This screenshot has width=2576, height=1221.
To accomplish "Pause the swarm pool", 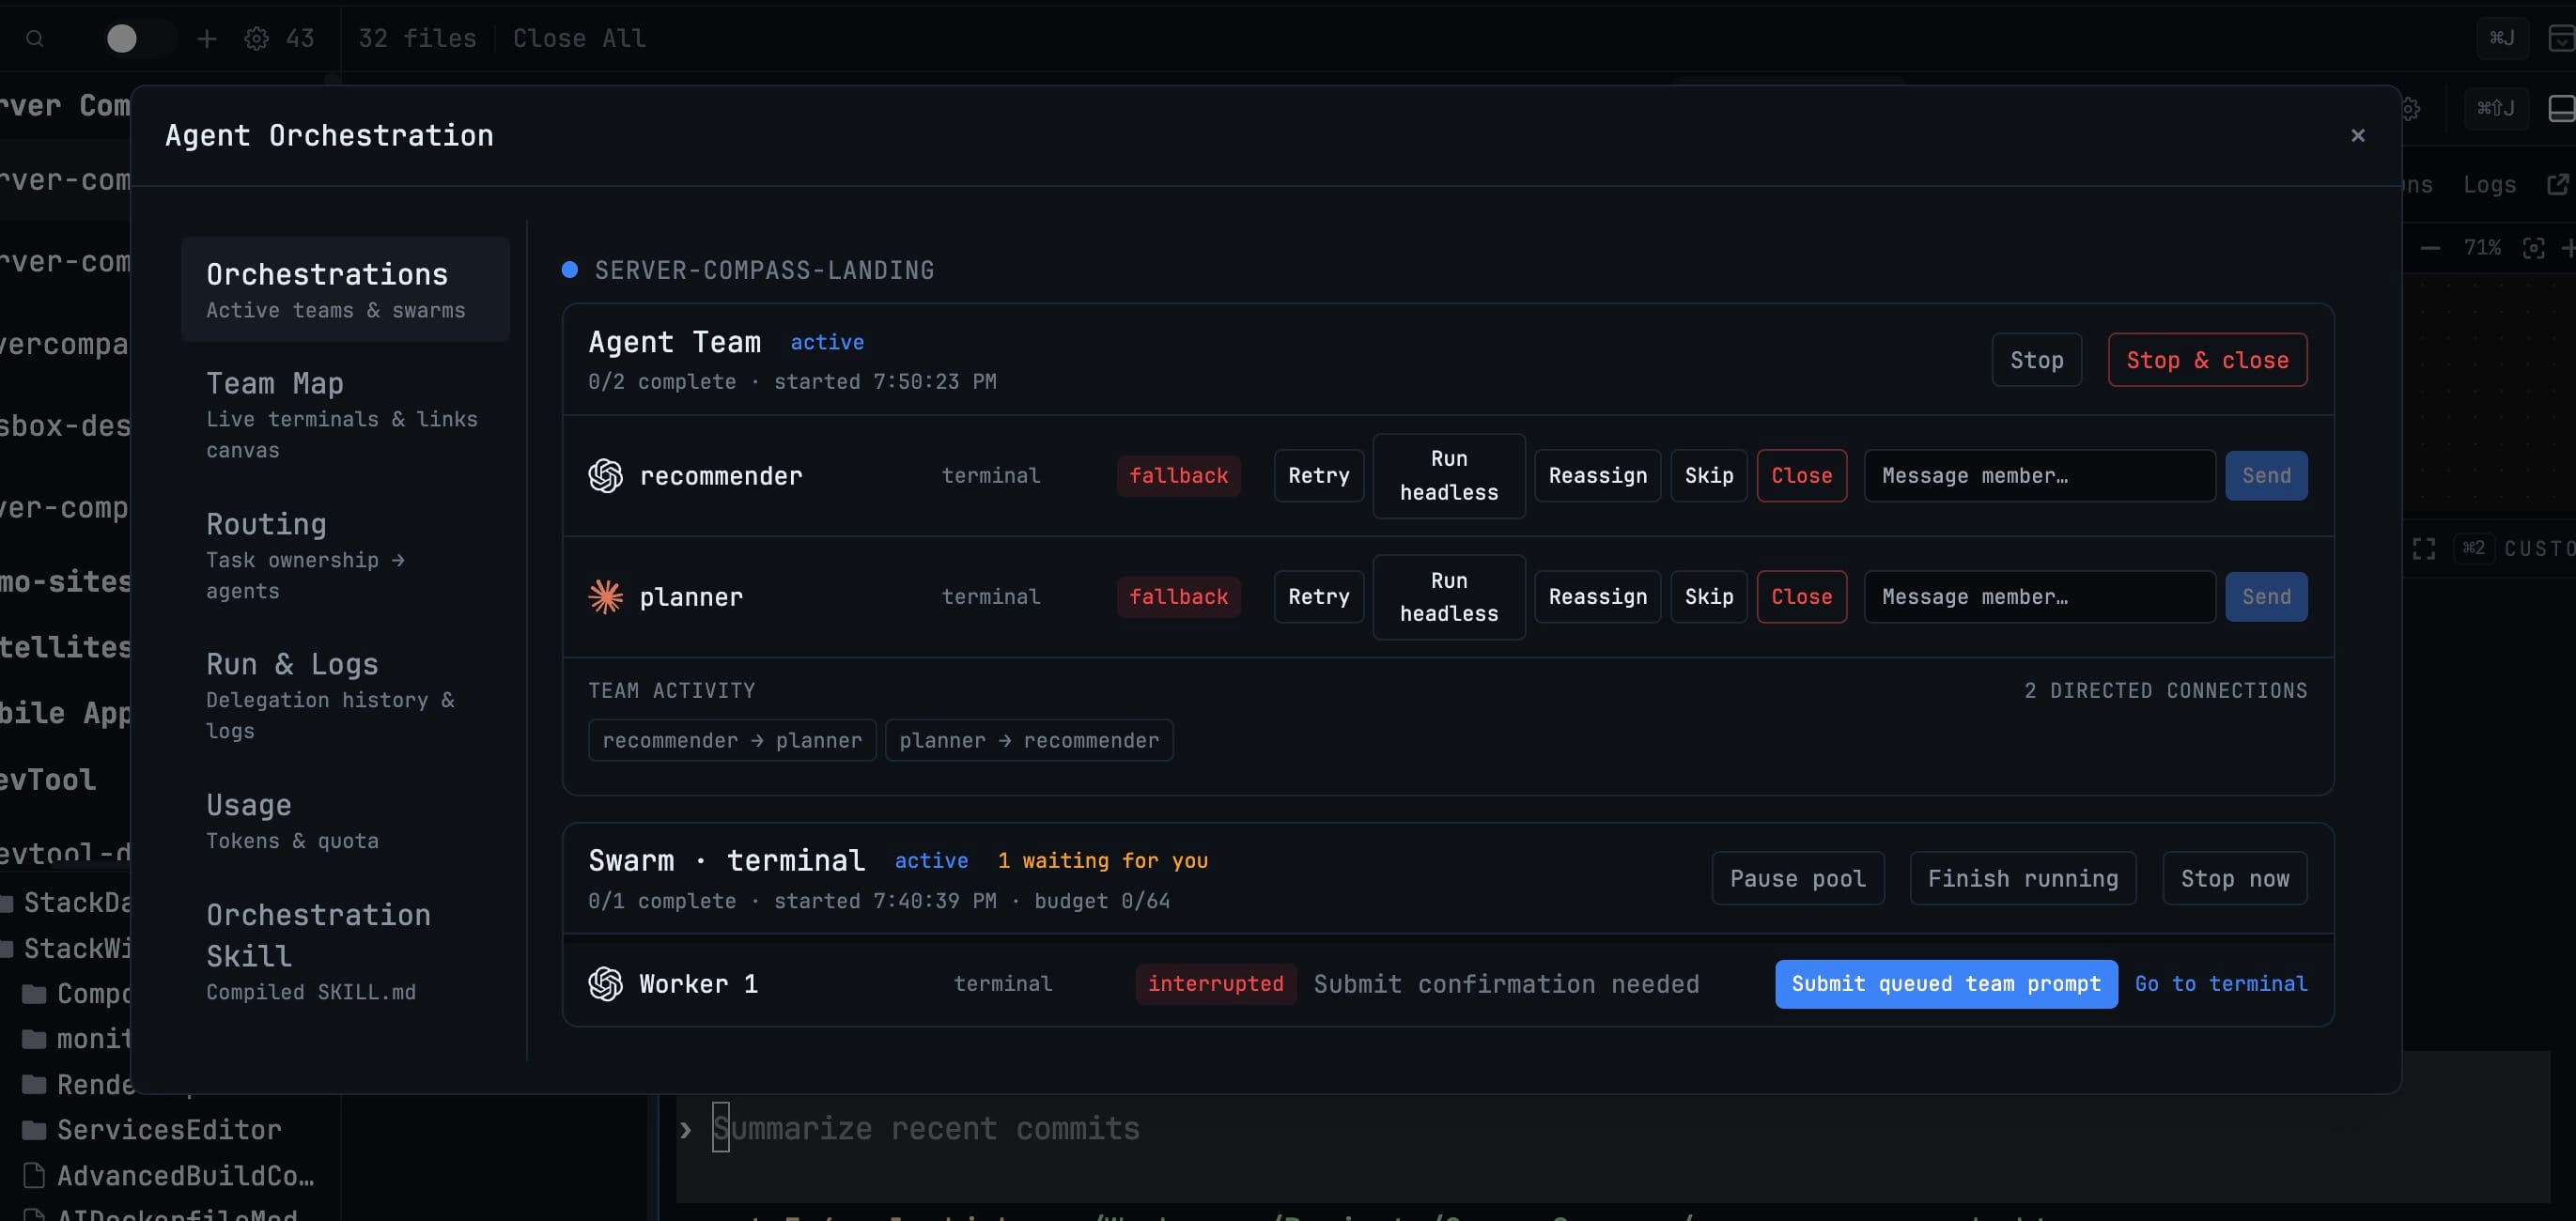I will click(1797, 879).
